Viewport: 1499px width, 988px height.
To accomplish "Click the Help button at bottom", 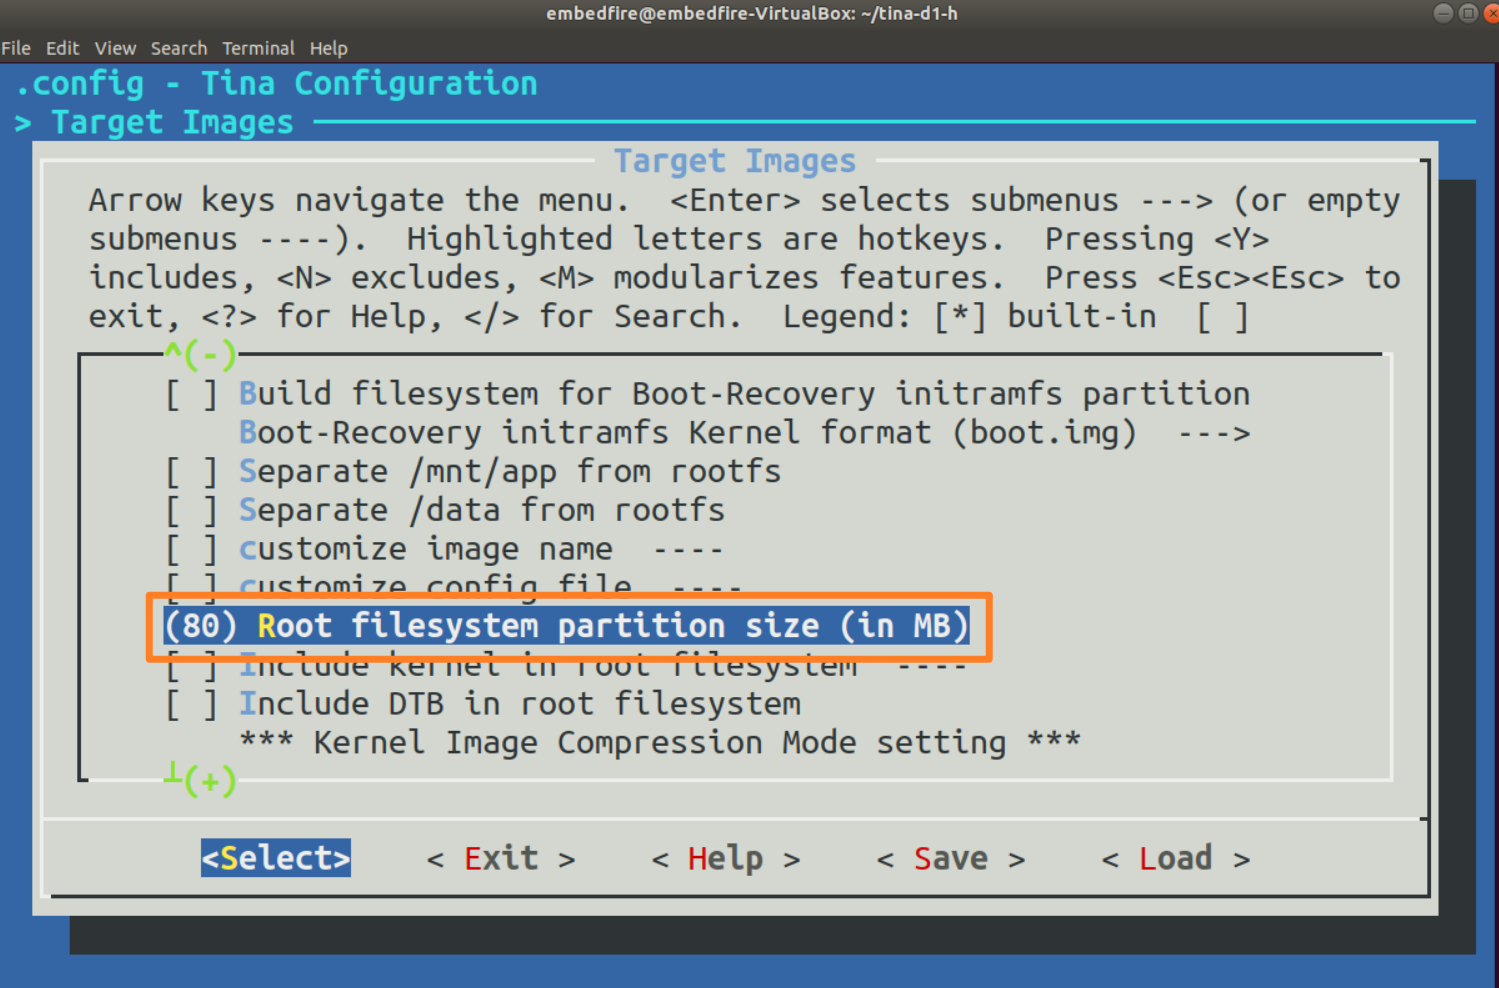I will (725, 858).
